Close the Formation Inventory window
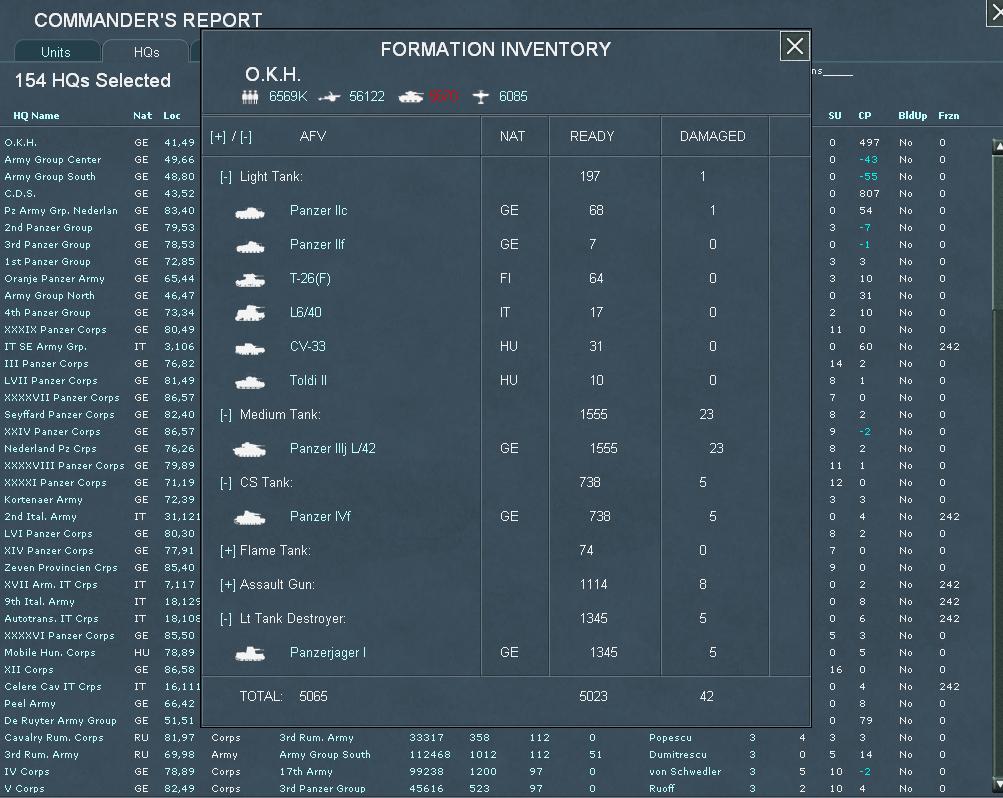Screen dimensions: 1003x798 tap(795, 46)
